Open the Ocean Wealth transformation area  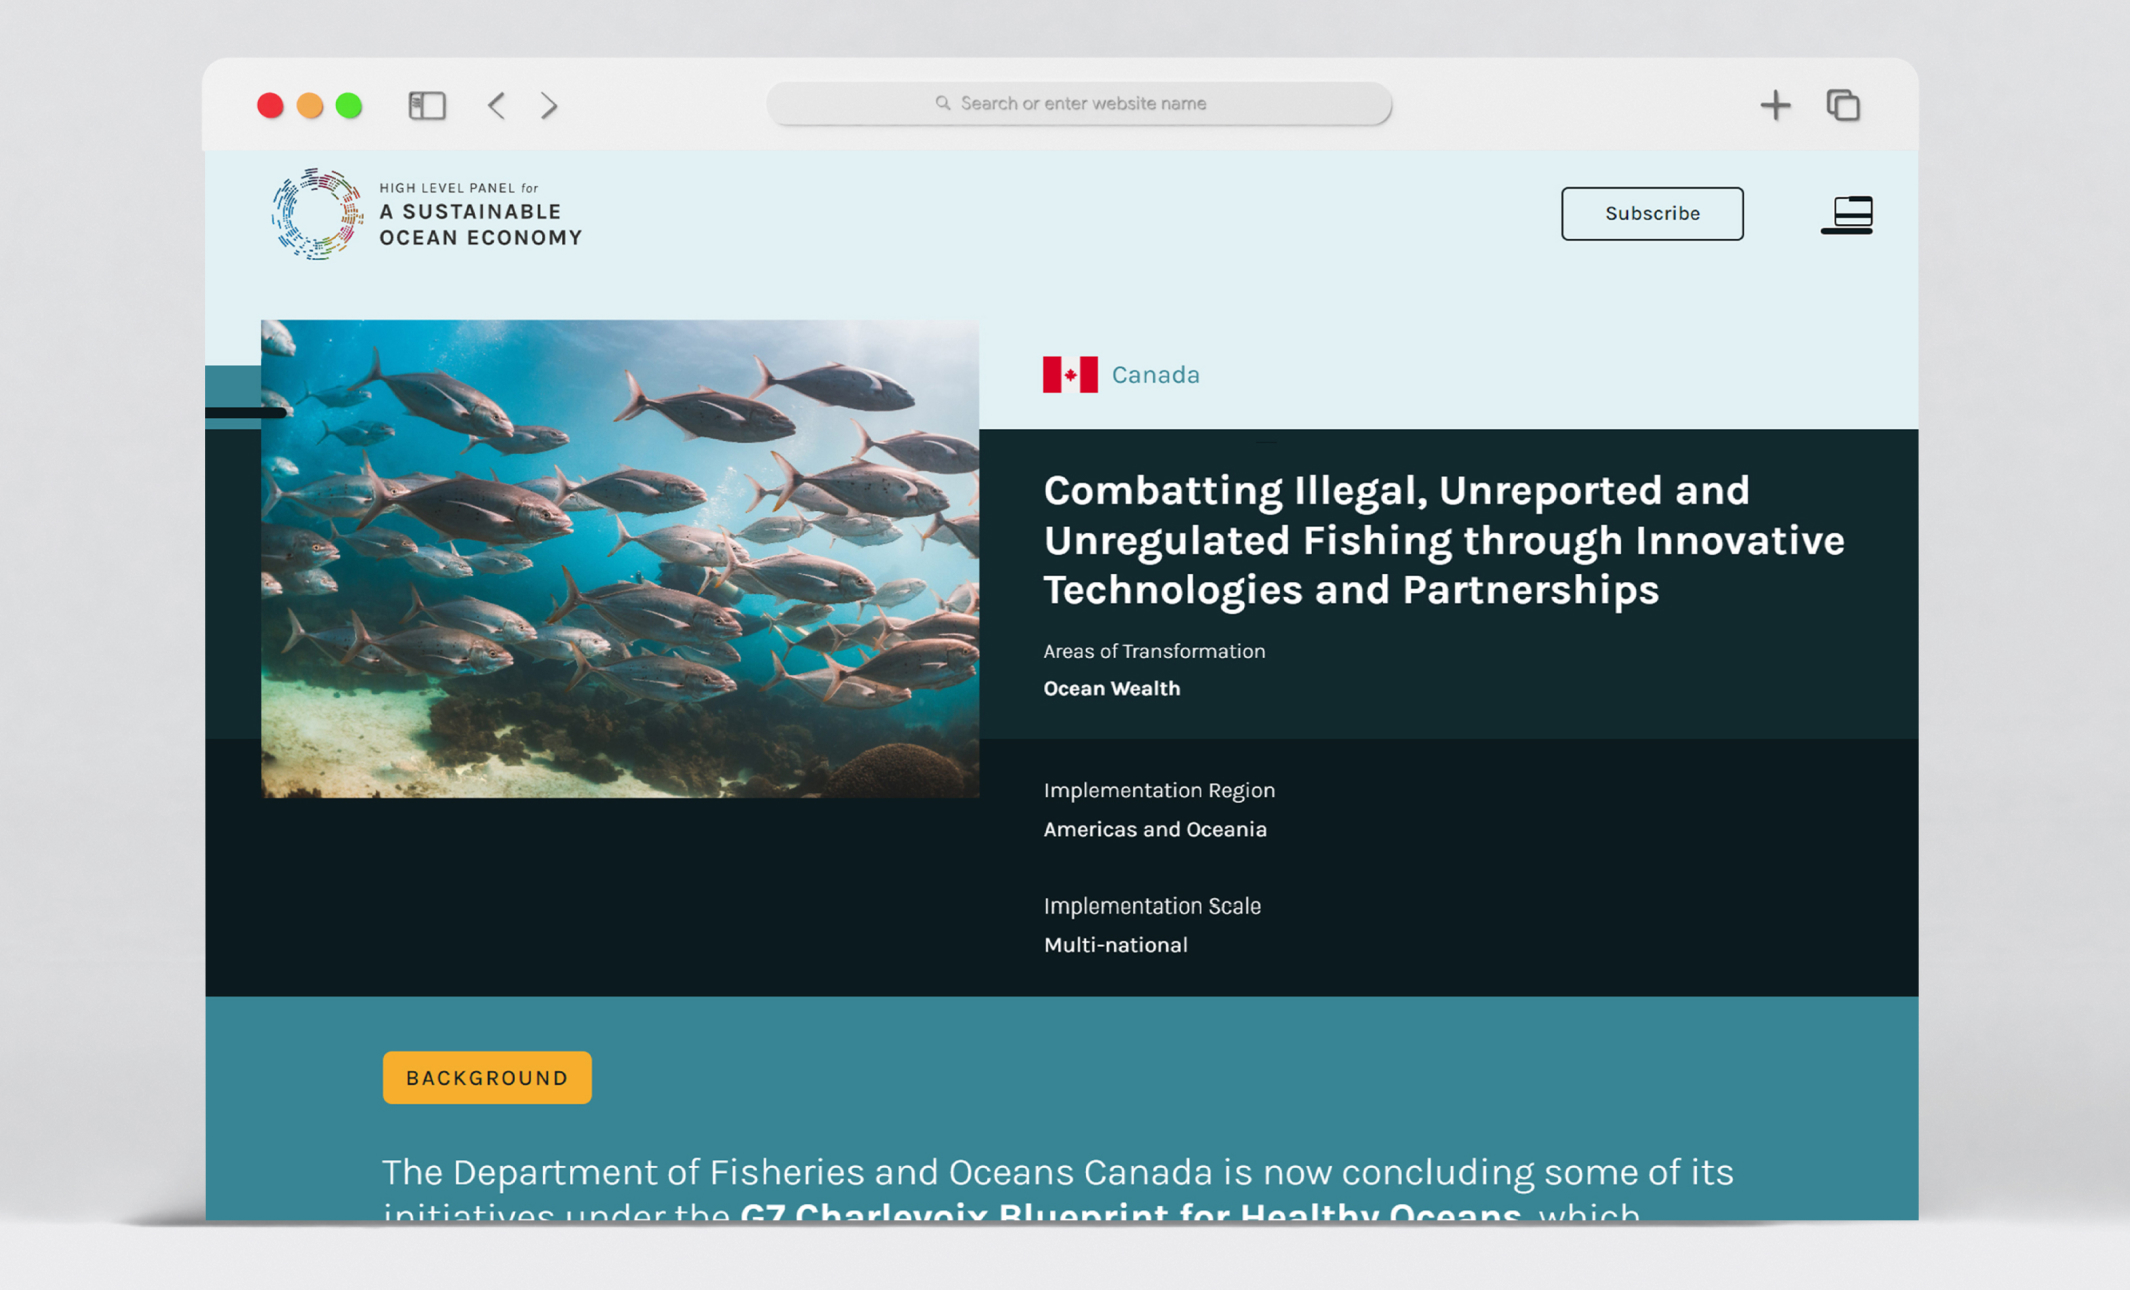(x=1111, y=688)
